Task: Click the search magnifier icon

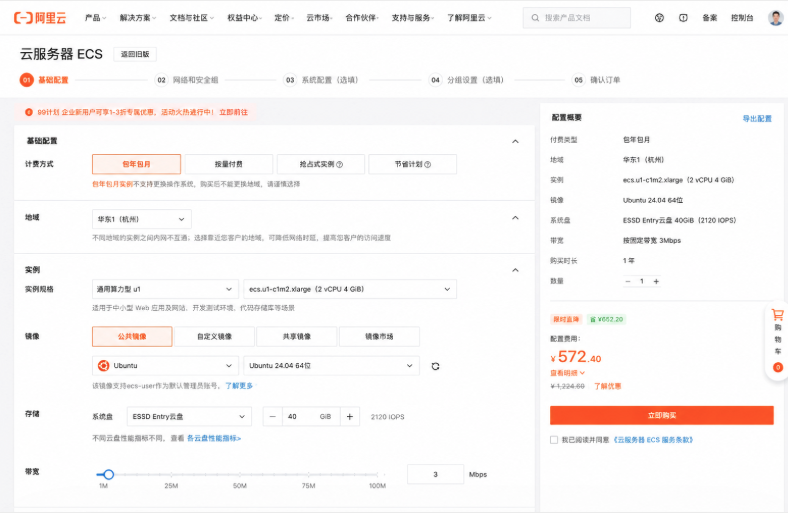Action: [x=535, y=18]
